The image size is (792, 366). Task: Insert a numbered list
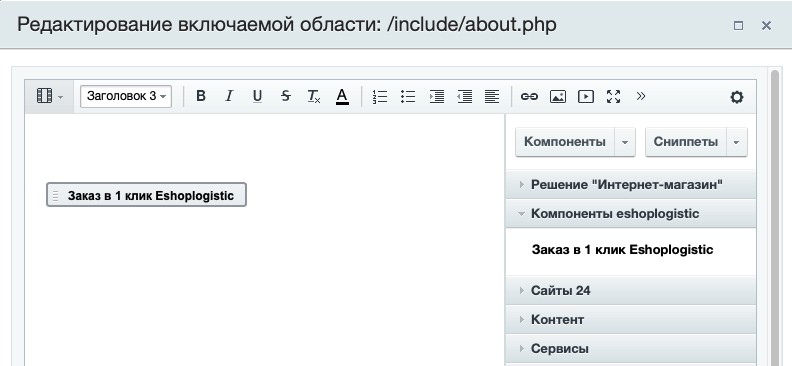(x=379, y=96)
